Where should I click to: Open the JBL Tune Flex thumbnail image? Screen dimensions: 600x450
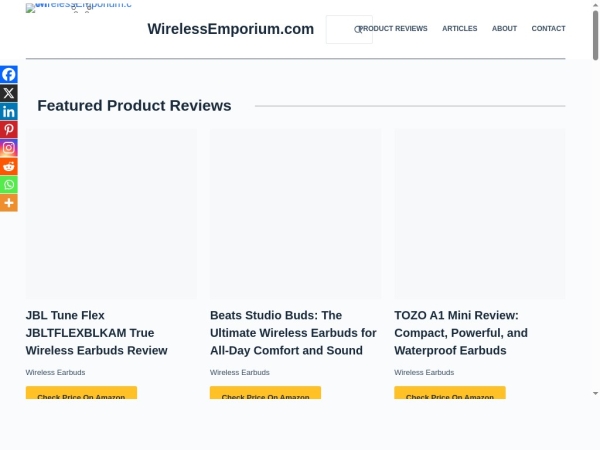point(111,214)
